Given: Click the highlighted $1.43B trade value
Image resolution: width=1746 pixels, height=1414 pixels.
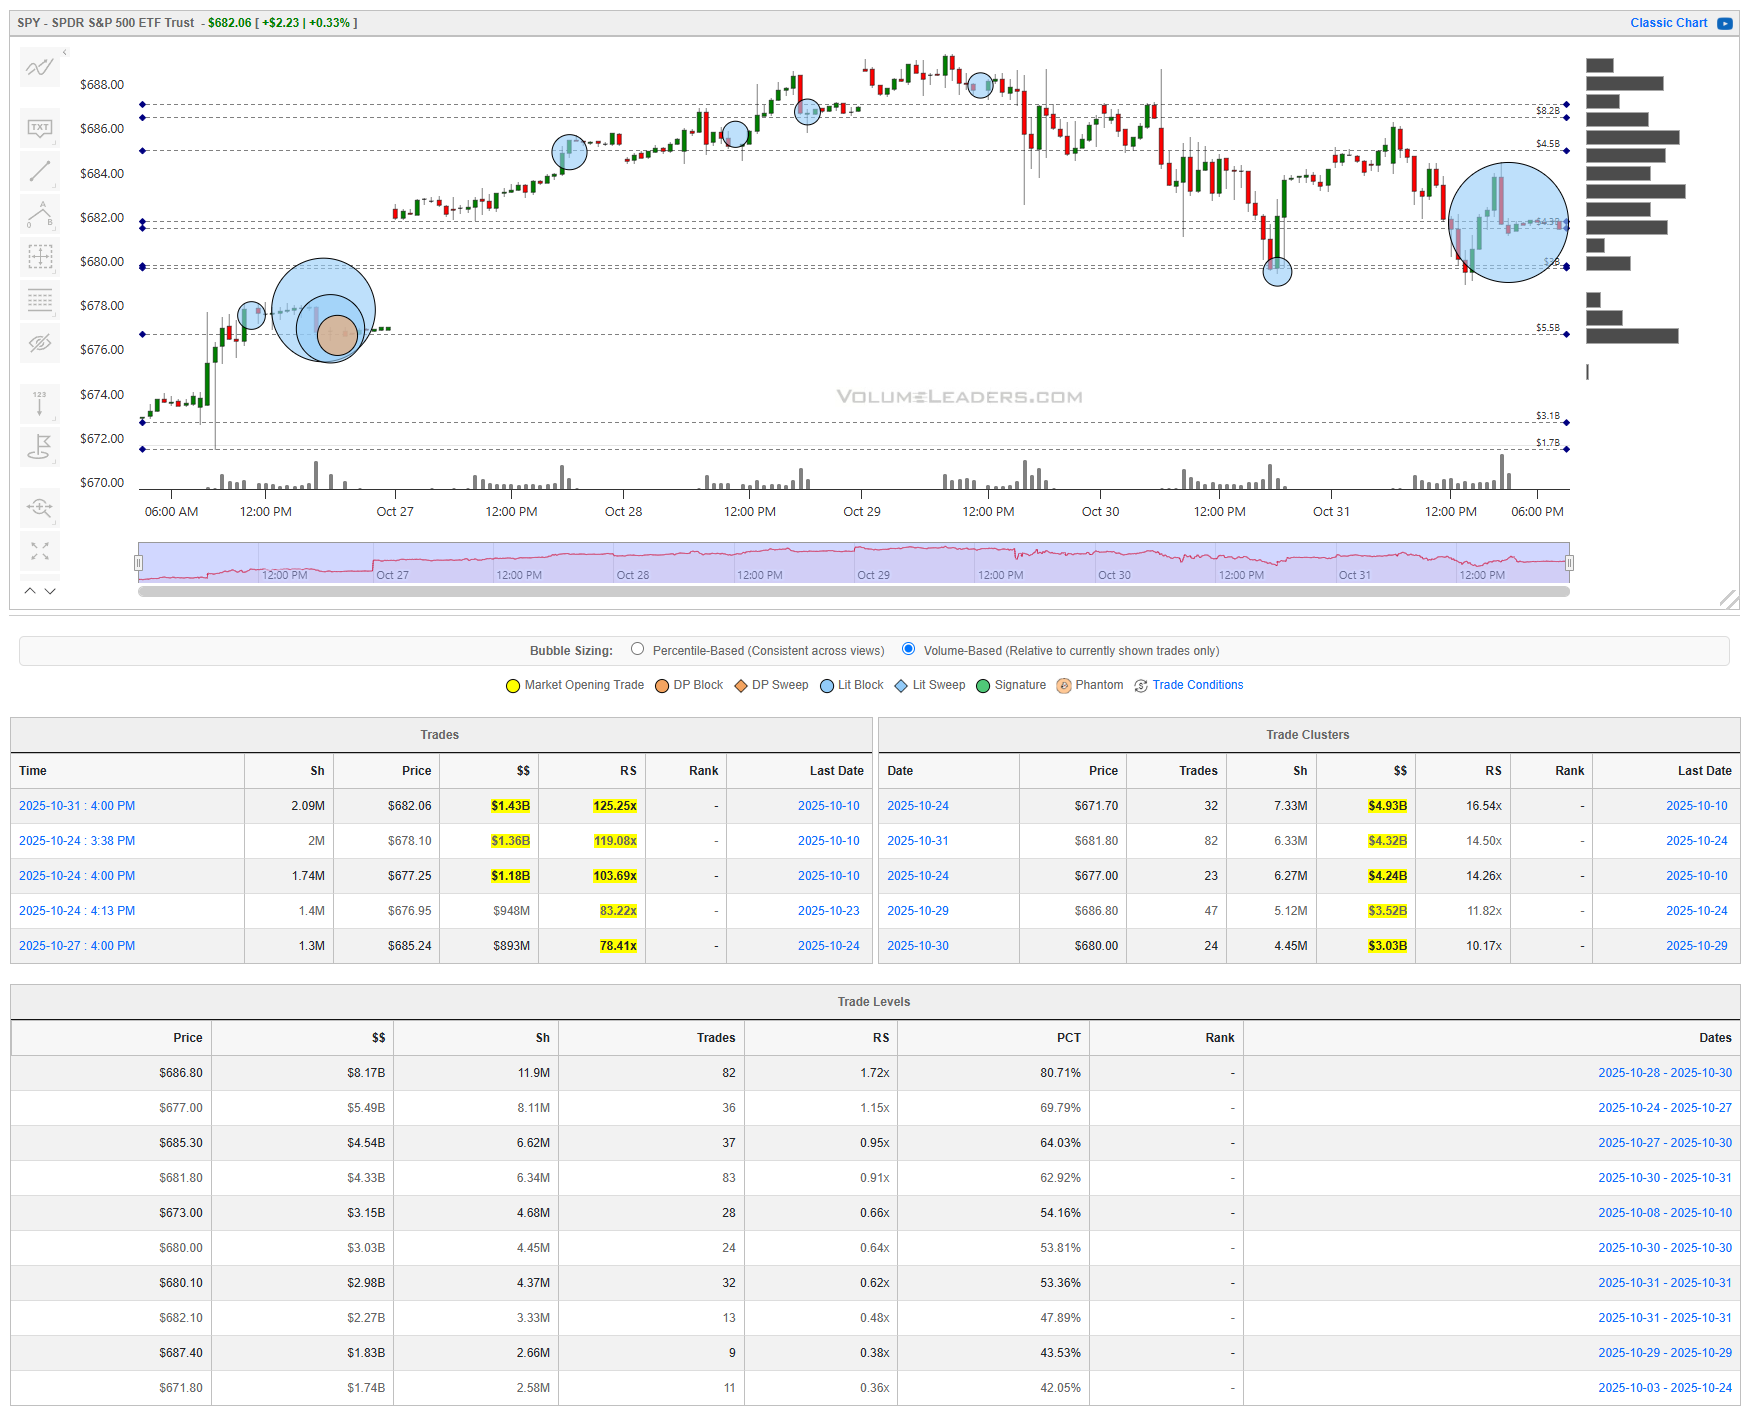Looking at the screenshot, I should coord(510,806).
